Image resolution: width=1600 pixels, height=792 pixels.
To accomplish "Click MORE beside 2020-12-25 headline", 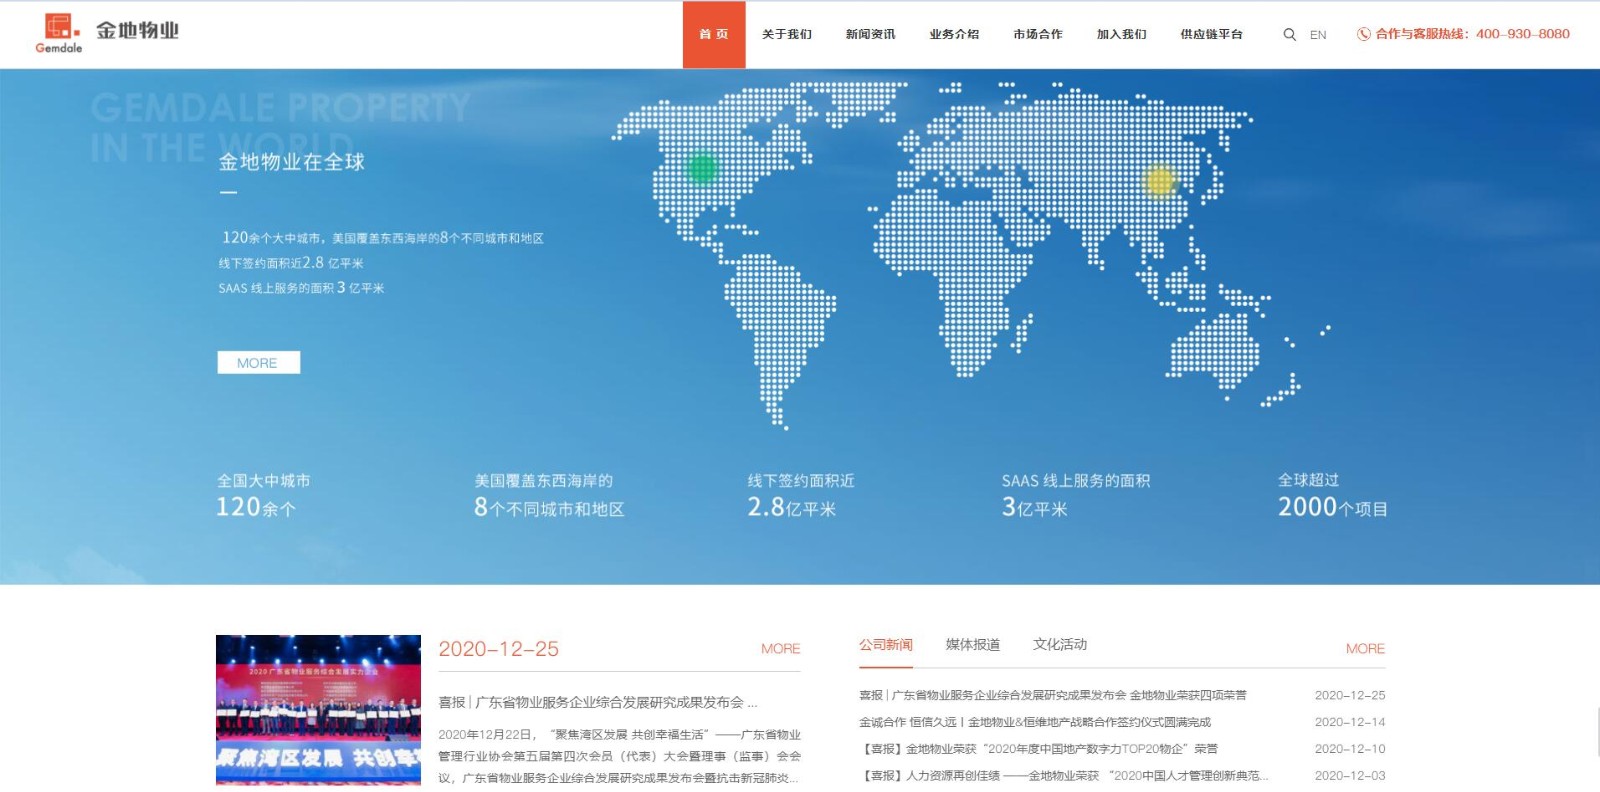I will (x=780, y=649).
